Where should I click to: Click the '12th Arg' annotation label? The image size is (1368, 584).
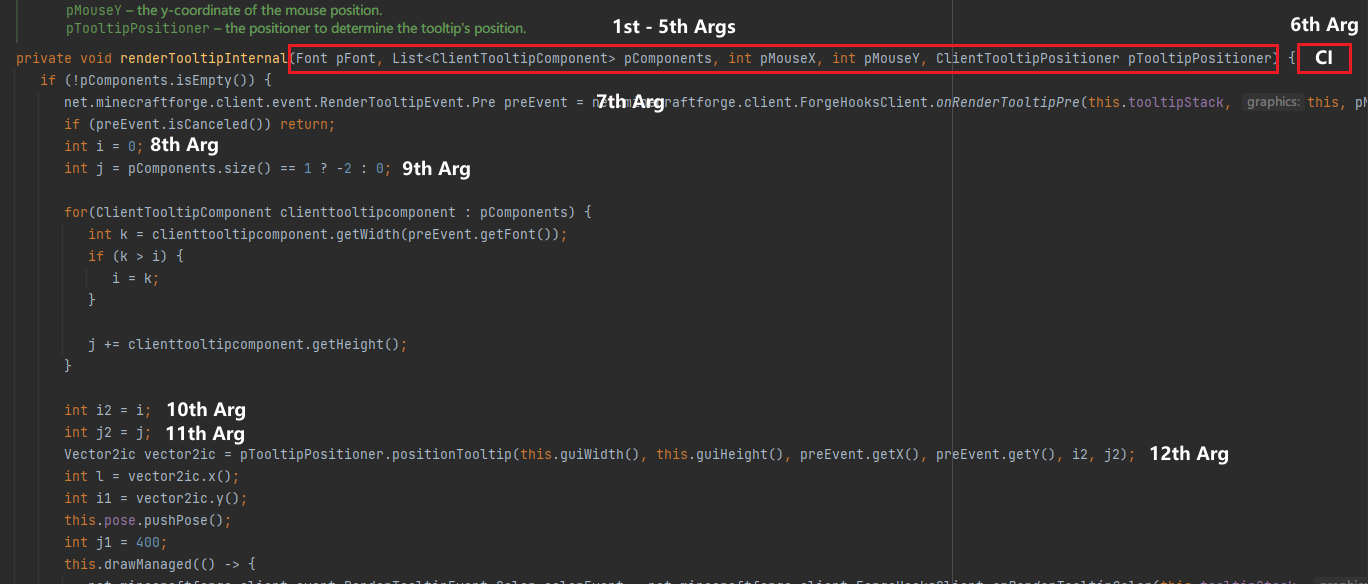pyautogui.click(x=1188, y=453)
